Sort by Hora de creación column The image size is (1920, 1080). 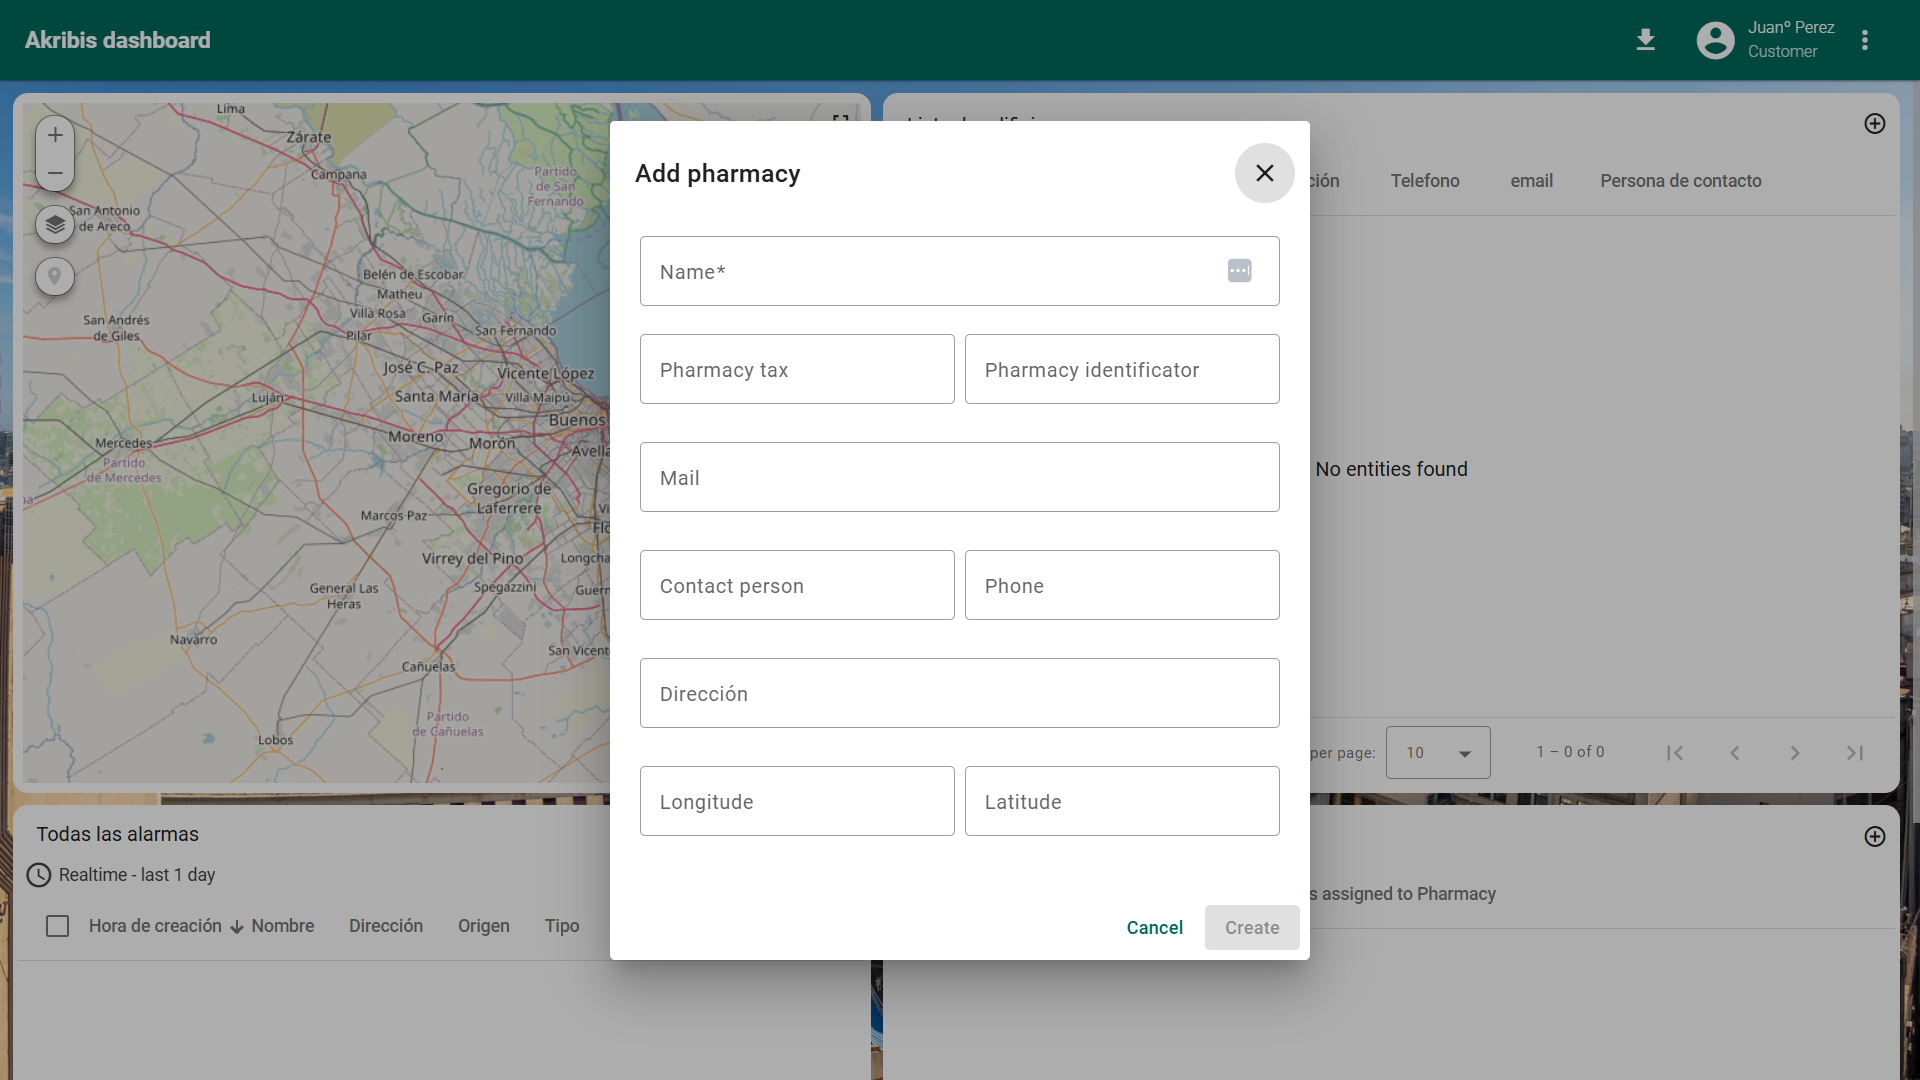(155, 926)
